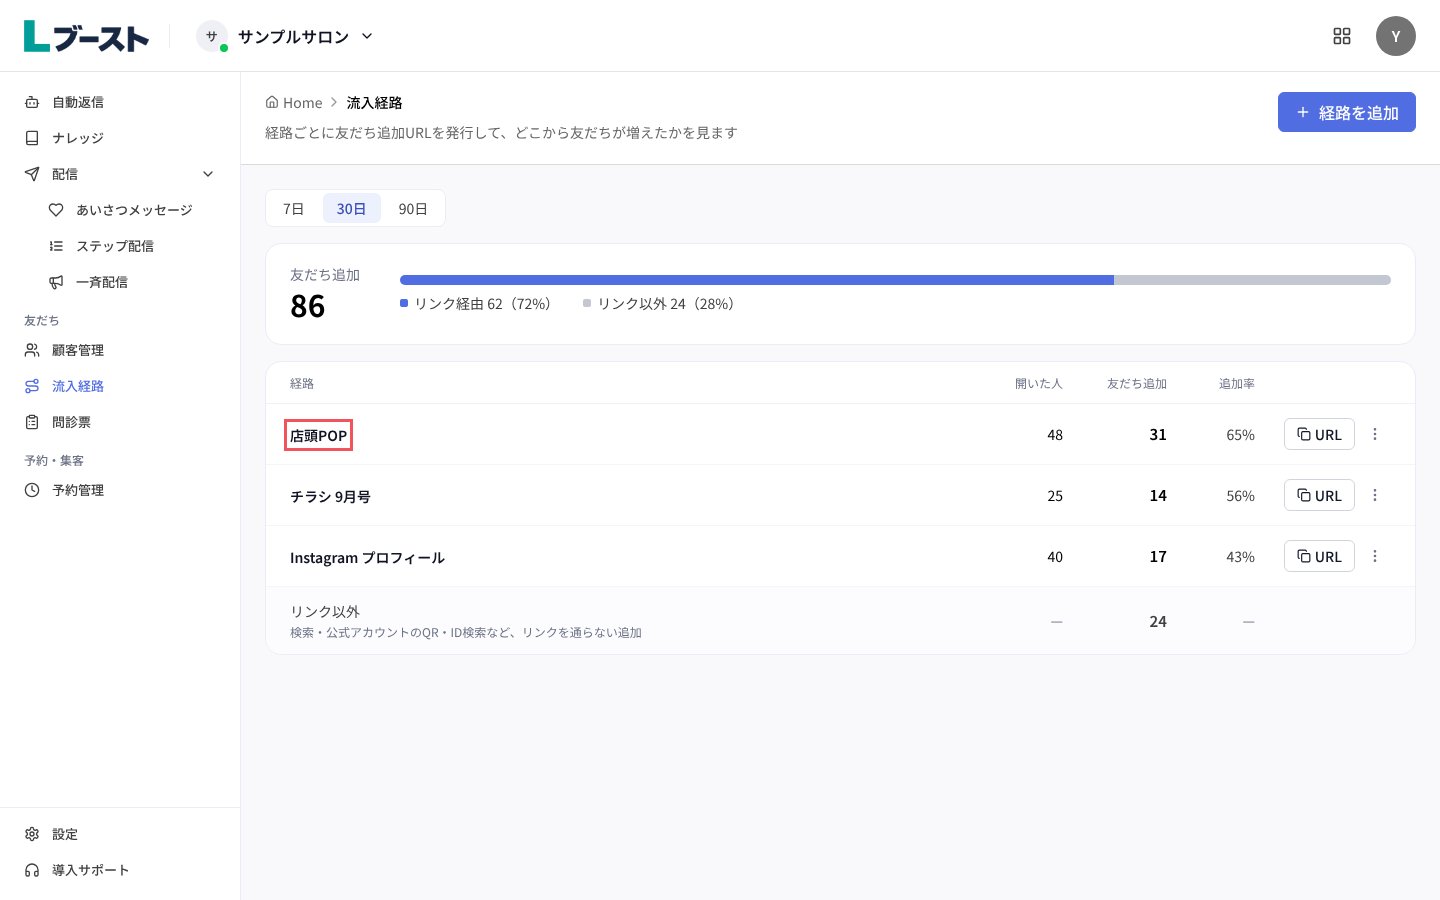The height and width of the screenshot is (900, 1440).
Task: Copy URL for チラシ 9月号
Action: tap(1319, 495)
